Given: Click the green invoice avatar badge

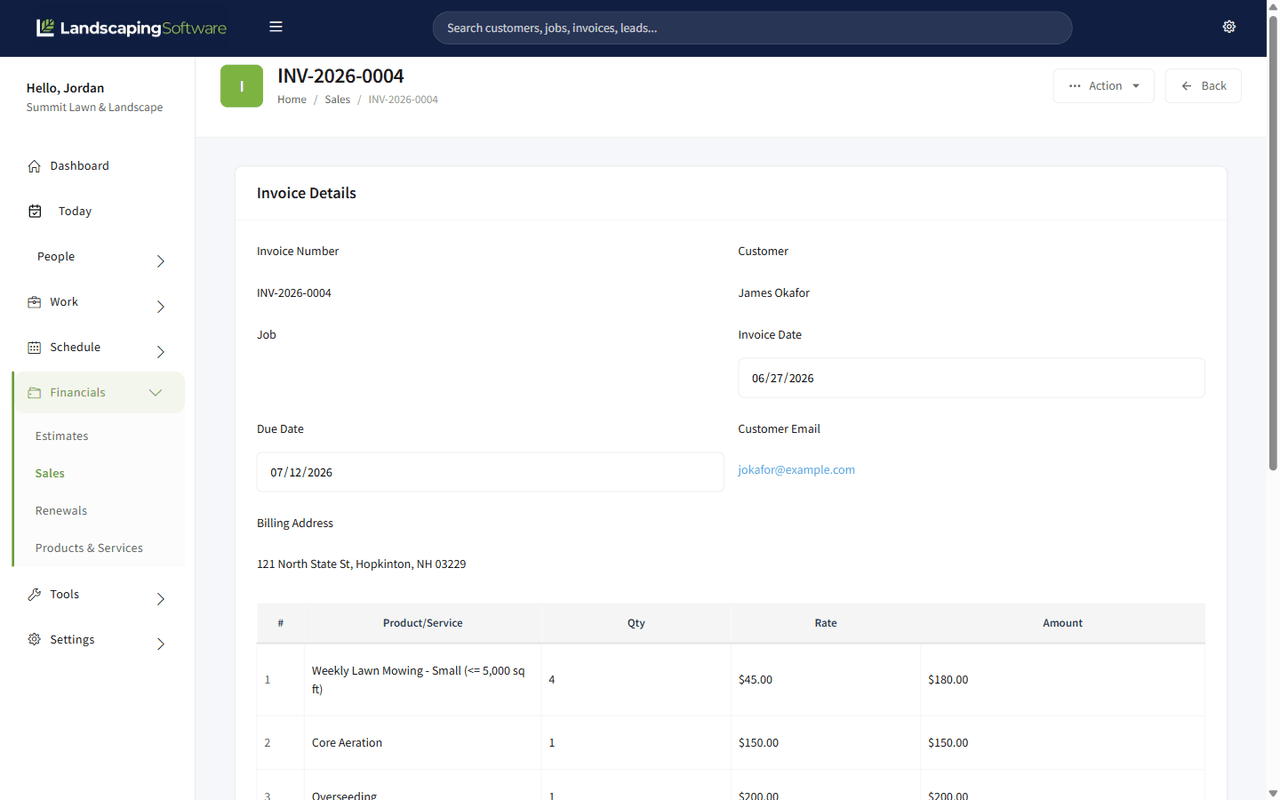Looking at the screenshot, I should [x=242, y=86].
